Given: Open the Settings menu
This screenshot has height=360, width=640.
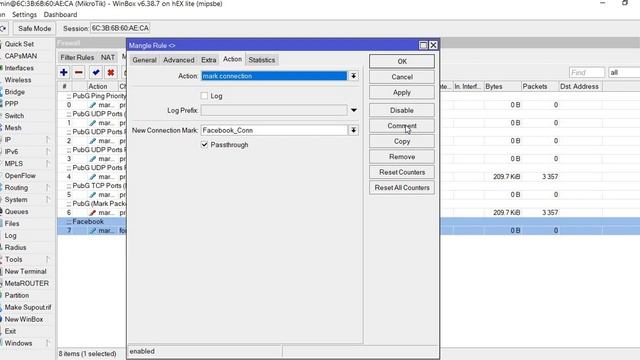Looking at the screenshot, I should point(24,15).
